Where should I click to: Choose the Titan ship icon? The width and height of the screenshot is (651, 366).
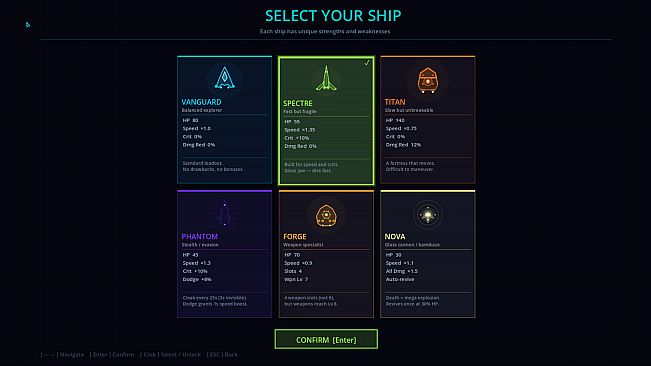pyautogui.click(x=428, y=80)
